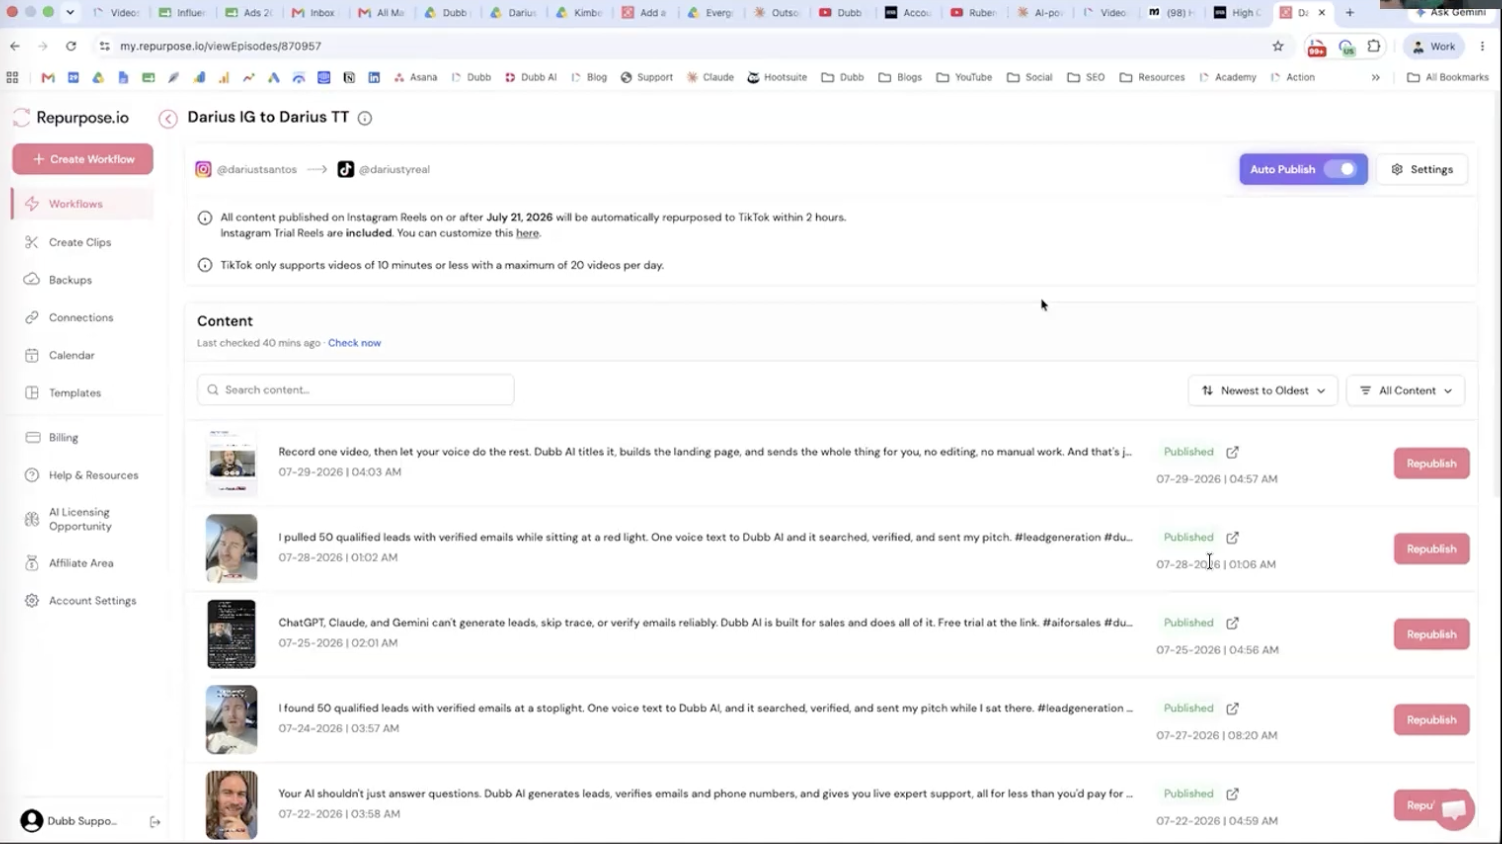Screen dimensions: 1502x844
Task: Republish the 07-24-2026 stoplight post
Action: (1431, 720)
